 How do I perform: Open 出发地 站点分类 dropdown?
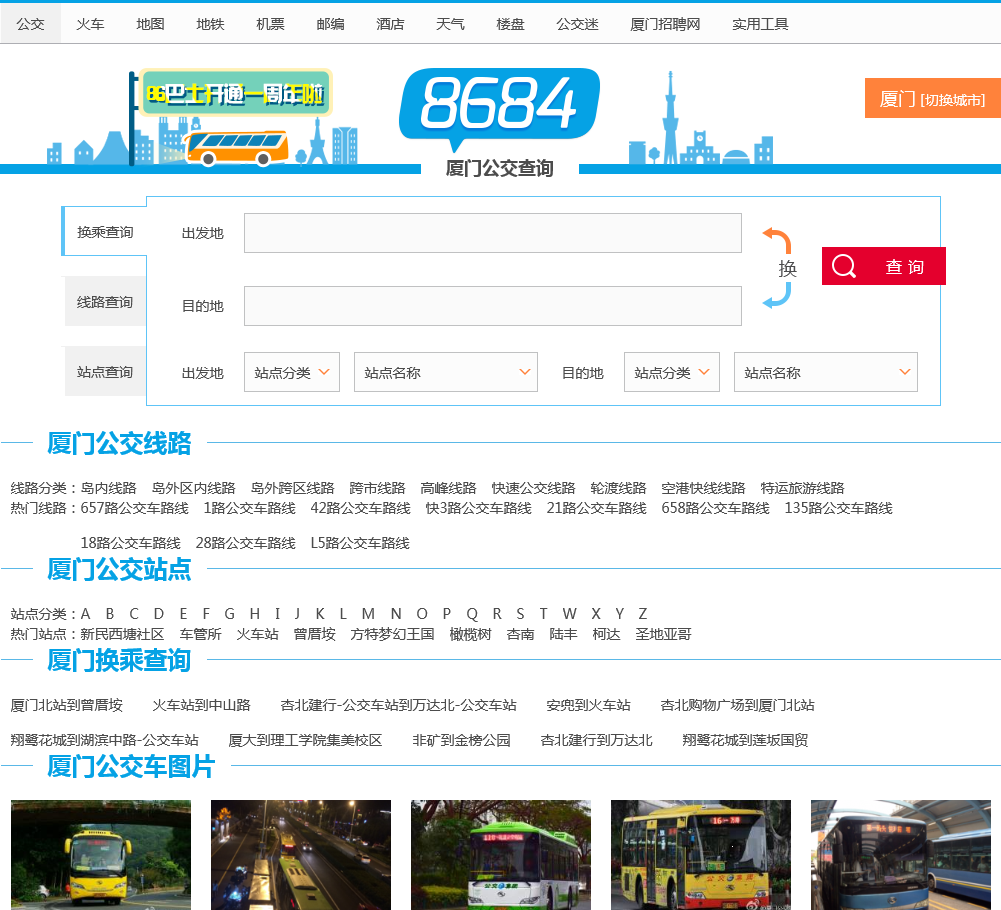click(292, 372)
